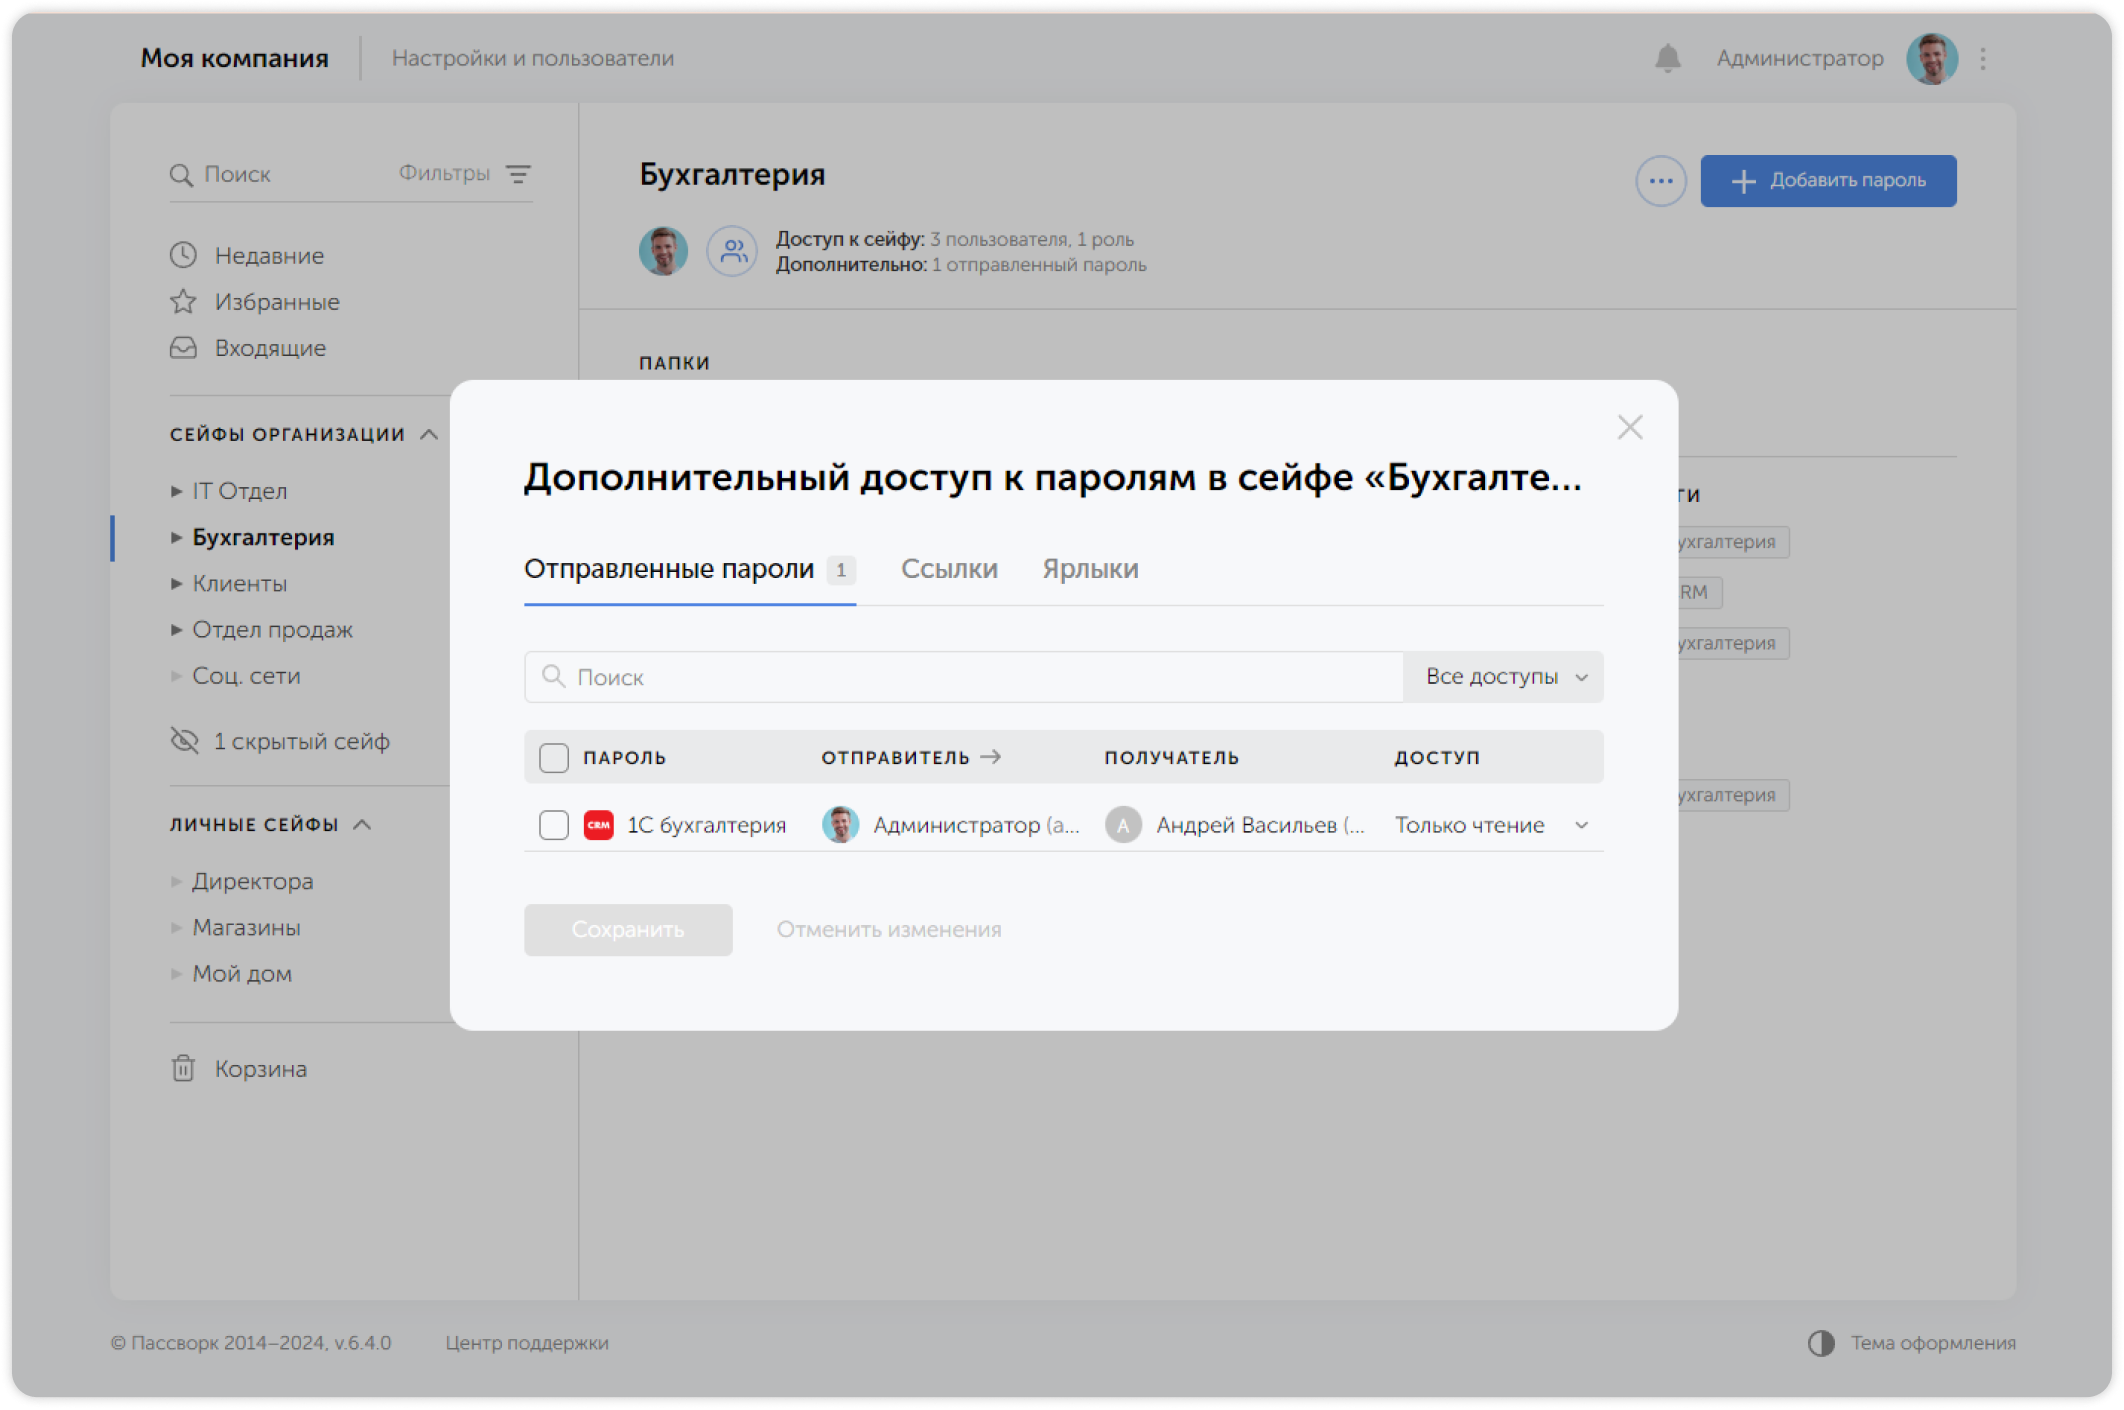Select the clock icon for Недавние
2124x1410 pixels.
(x=183, y=255)
